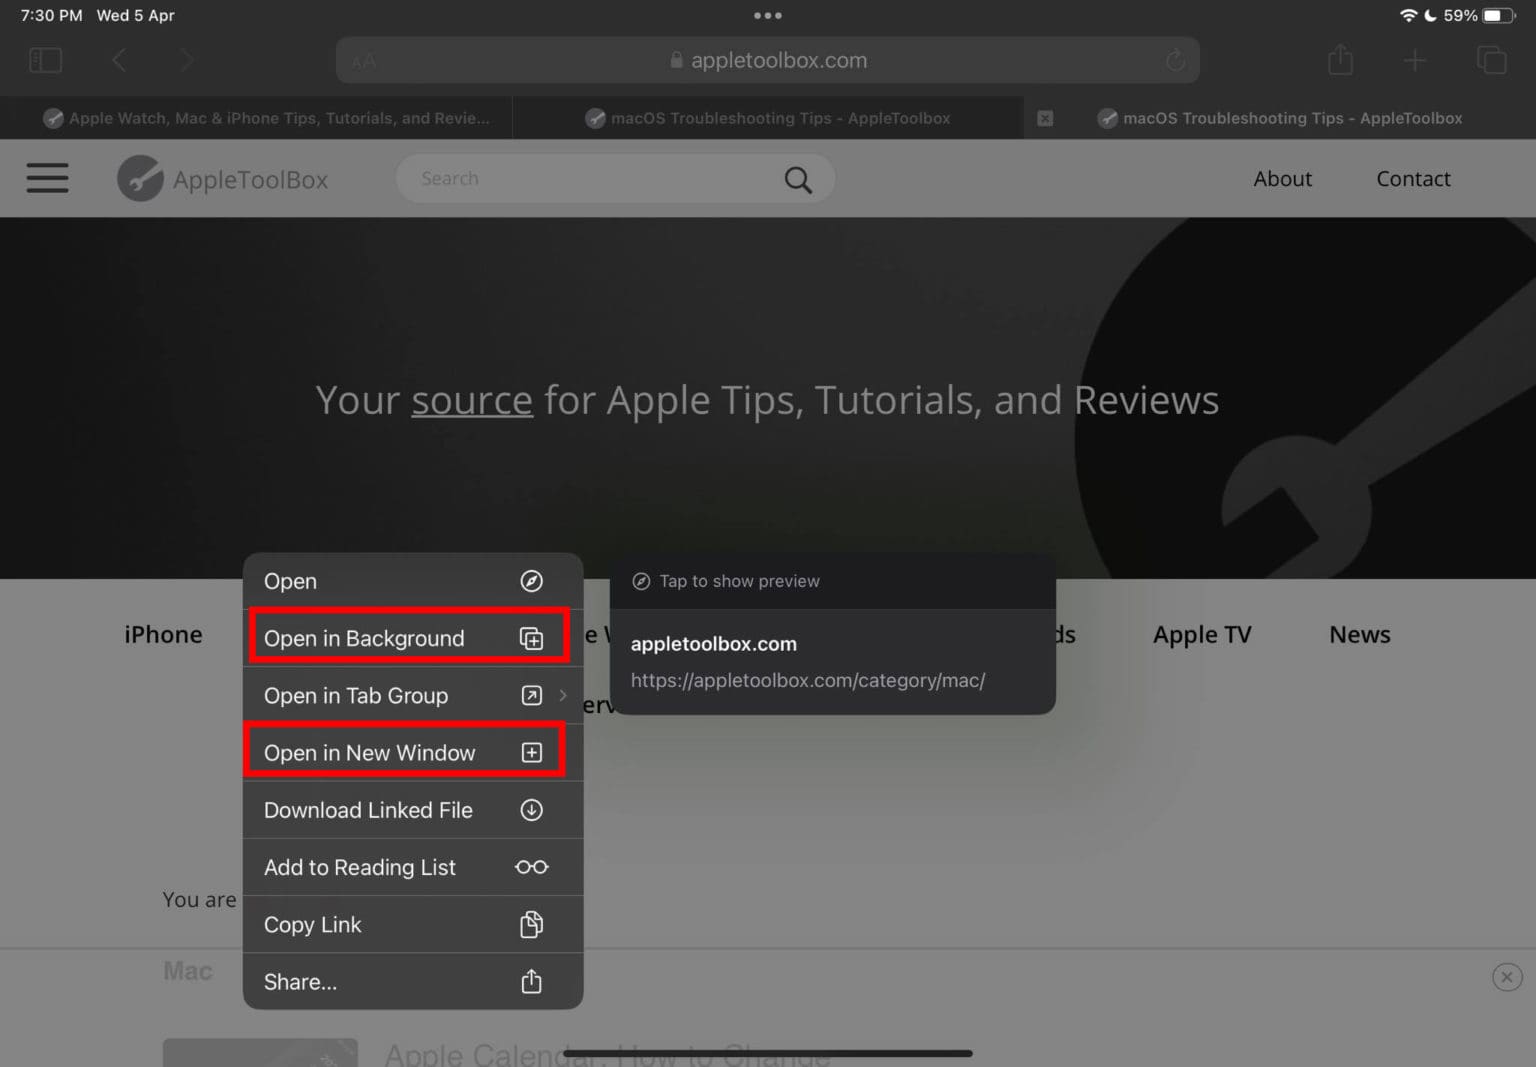
Task: Select the AA text size icon
Action: [x=363, y=60]
